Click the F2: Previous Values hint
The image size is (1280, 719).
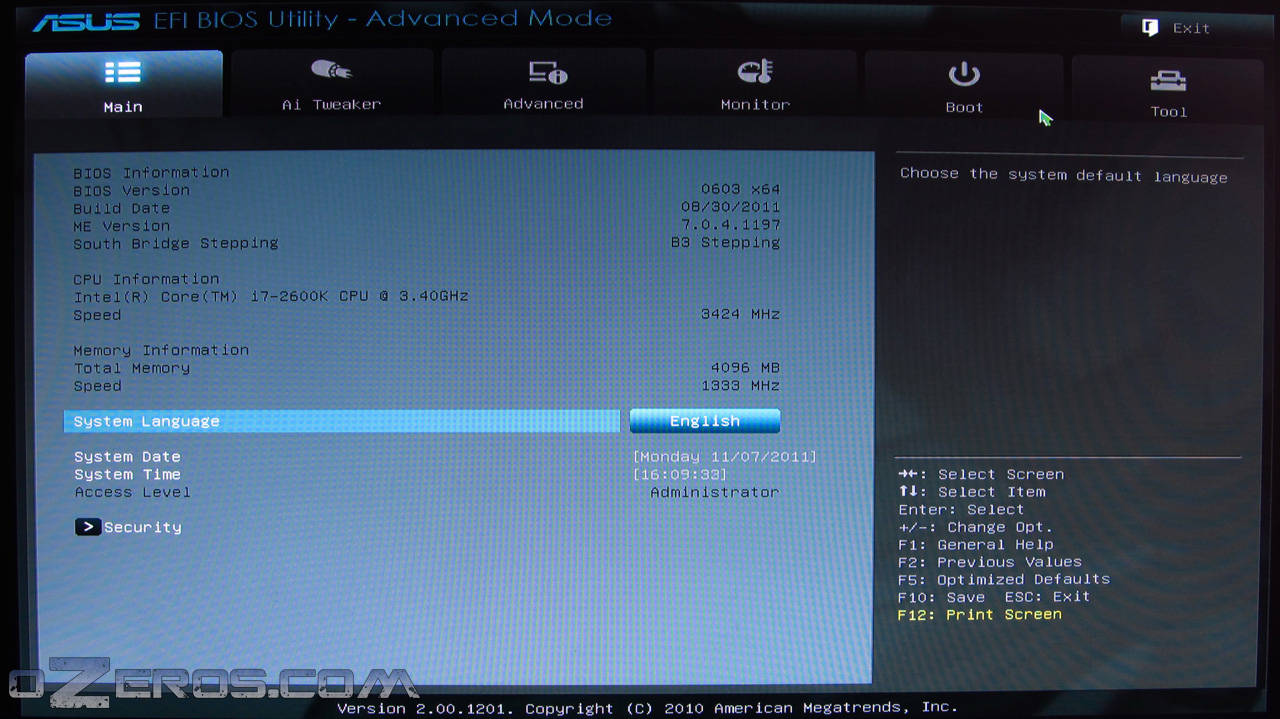(990, 562)
